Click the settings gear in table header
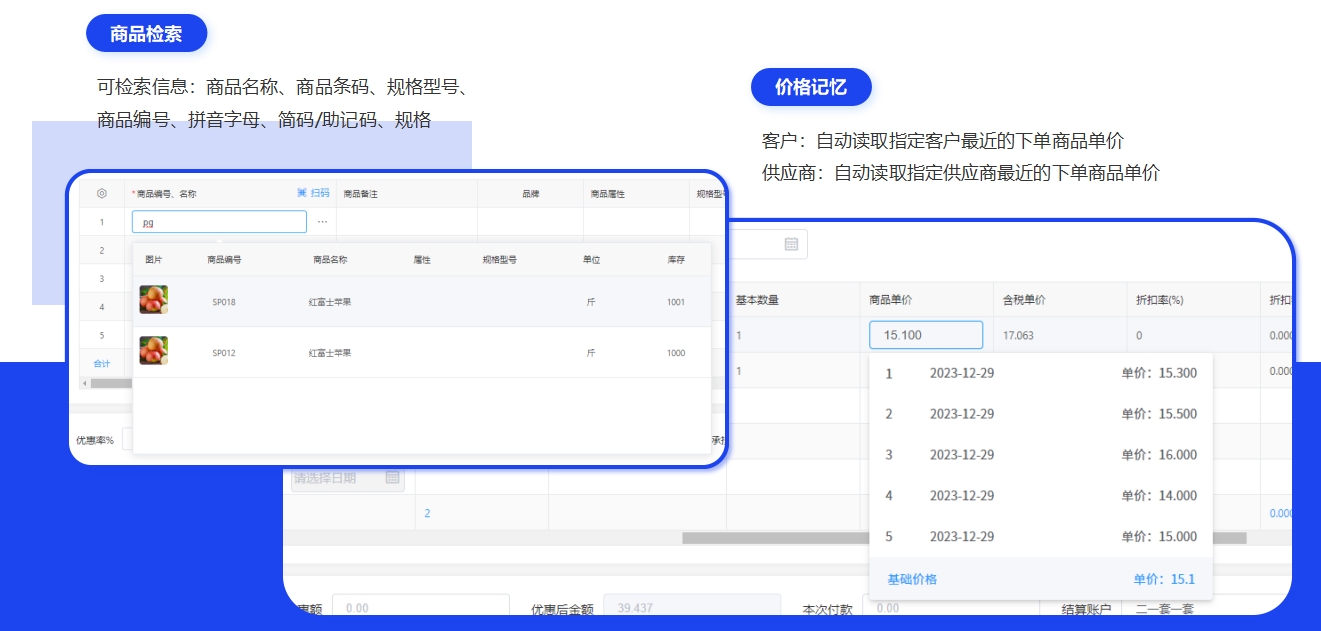Image resolution: width=1321 pixels, height=631 pixels. [x=102, y=193]
